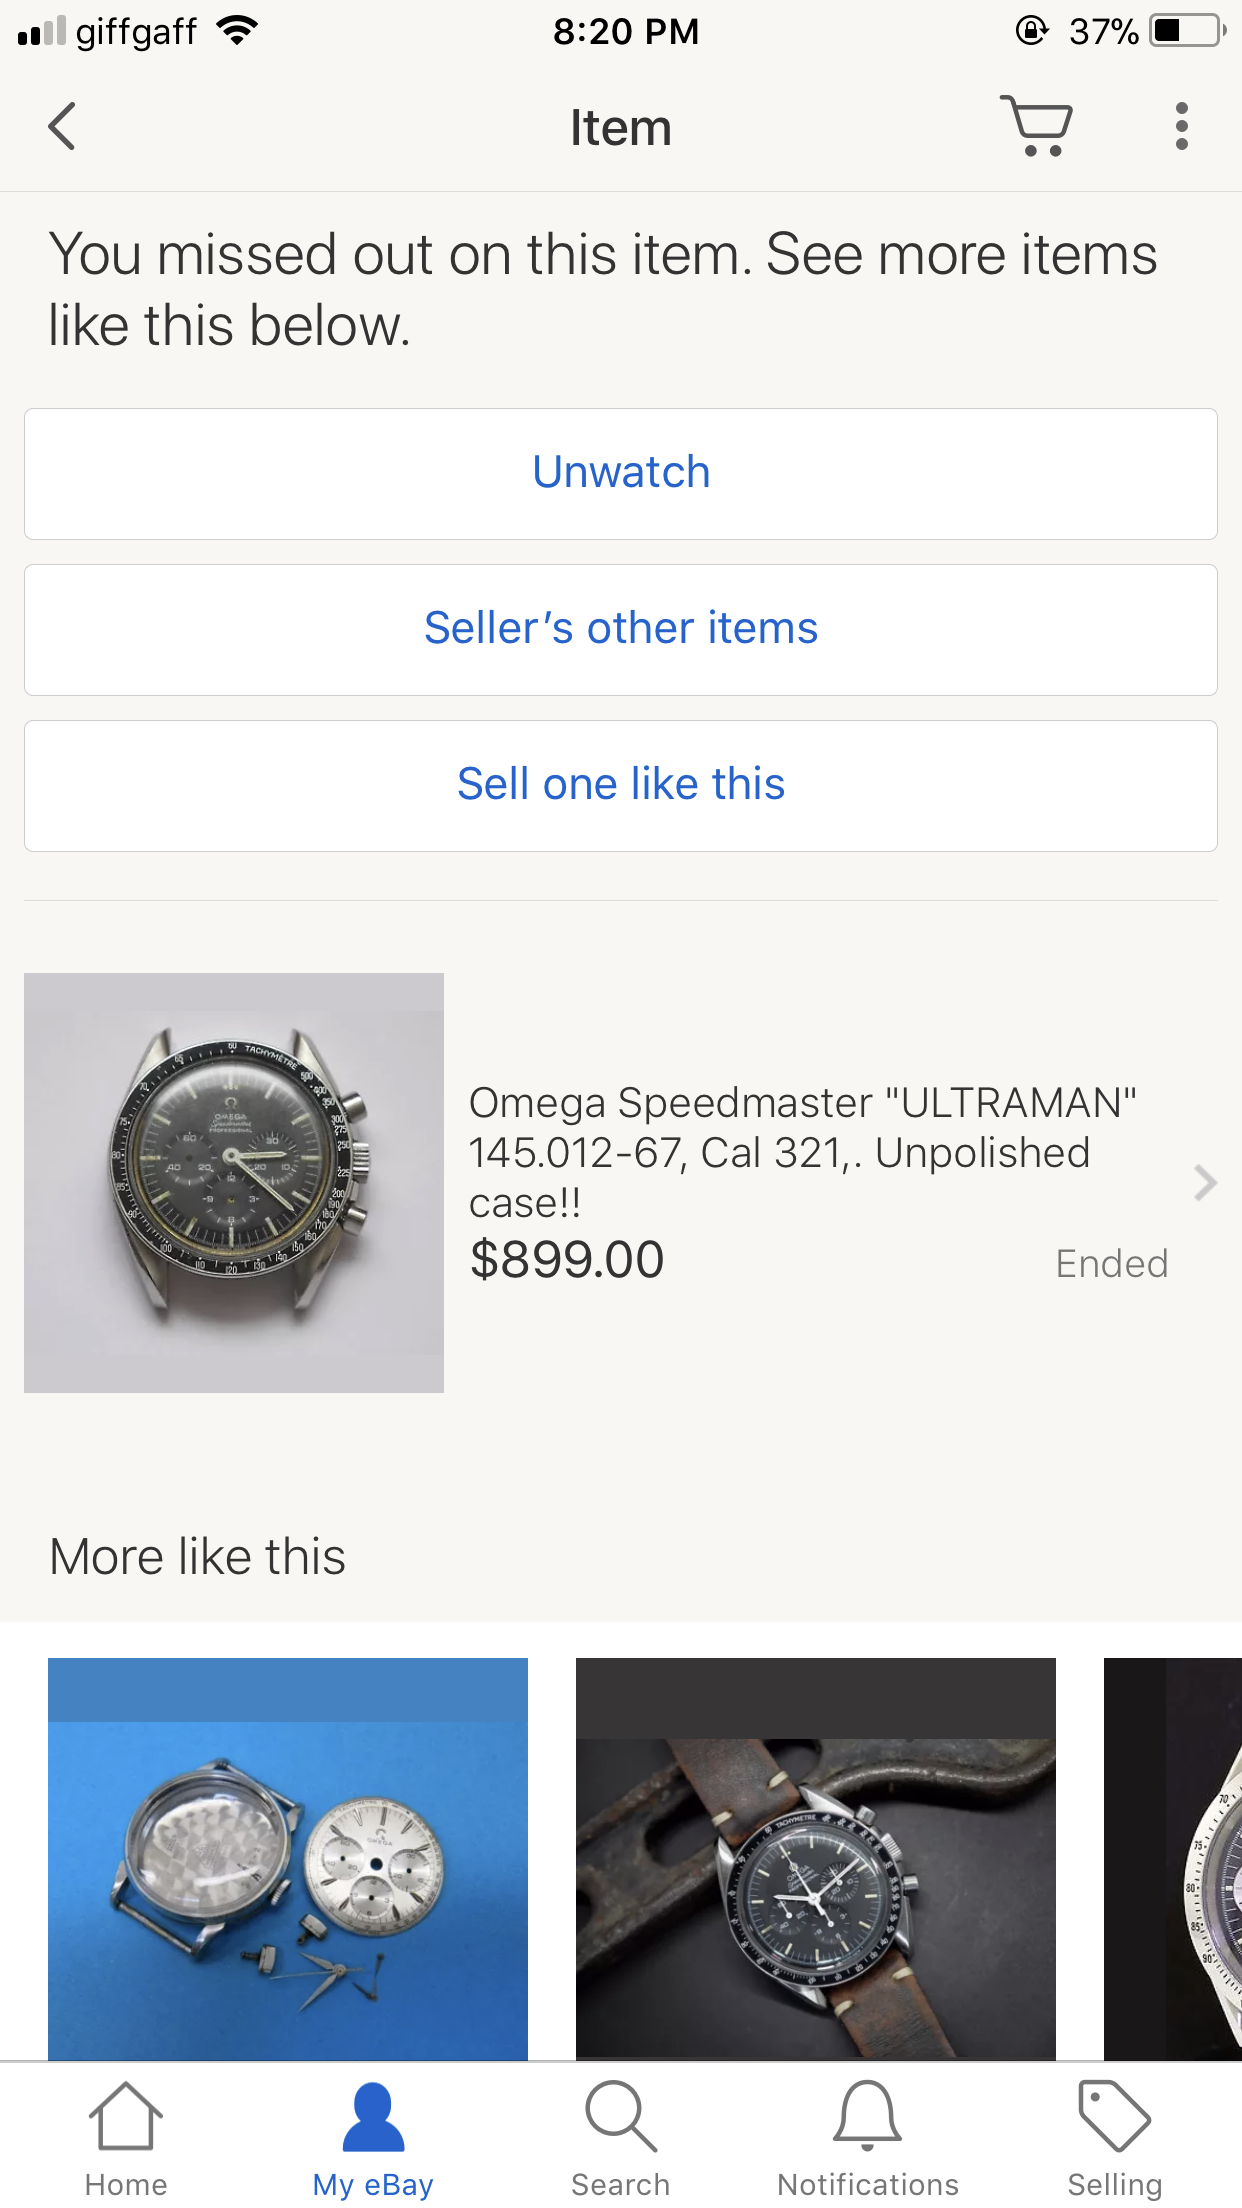Image resolution: width=1242 pixels, height=2208 pixels.
Task: Open partially visible third watch listing
Action: pyautogui.click(x=1174, y=1858)
